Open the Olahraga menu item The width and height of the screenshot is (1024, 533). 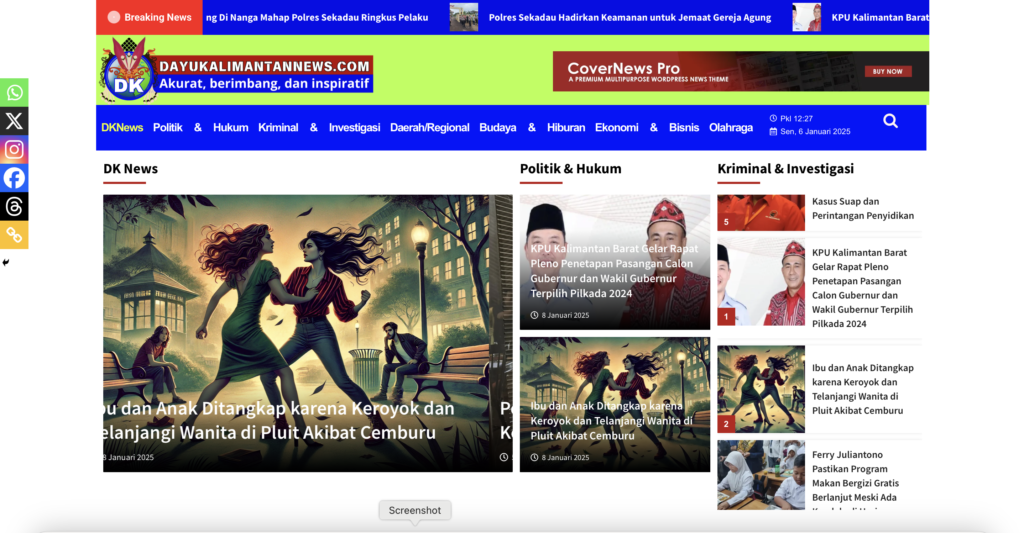730,128
